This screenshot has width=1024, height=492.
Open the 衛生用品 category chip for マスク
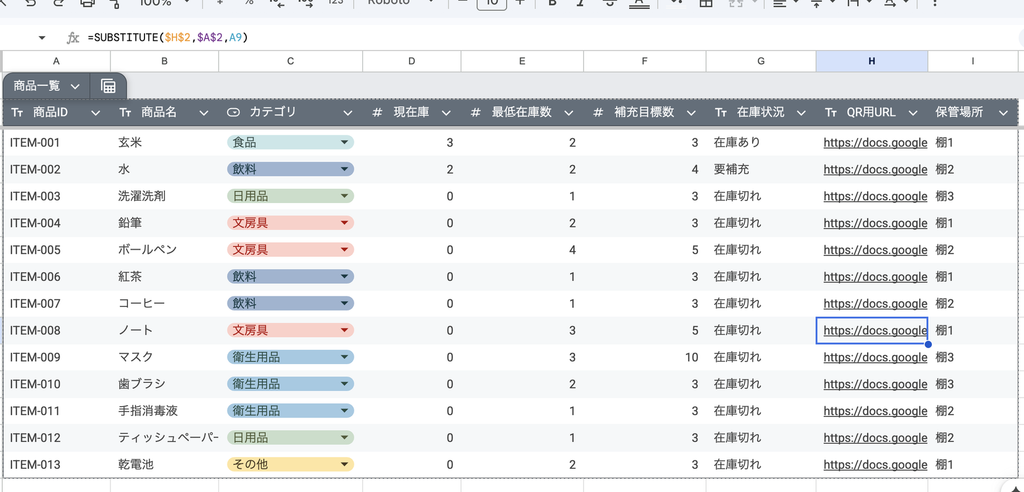(291, 357)
